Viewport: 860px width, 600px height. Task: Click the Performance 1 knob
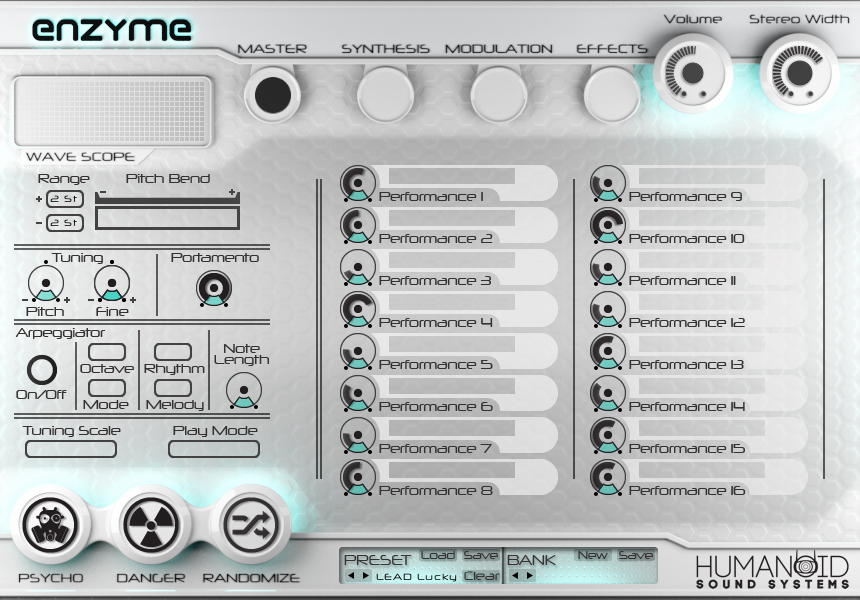pyautogui.click(x=358, y=183)
